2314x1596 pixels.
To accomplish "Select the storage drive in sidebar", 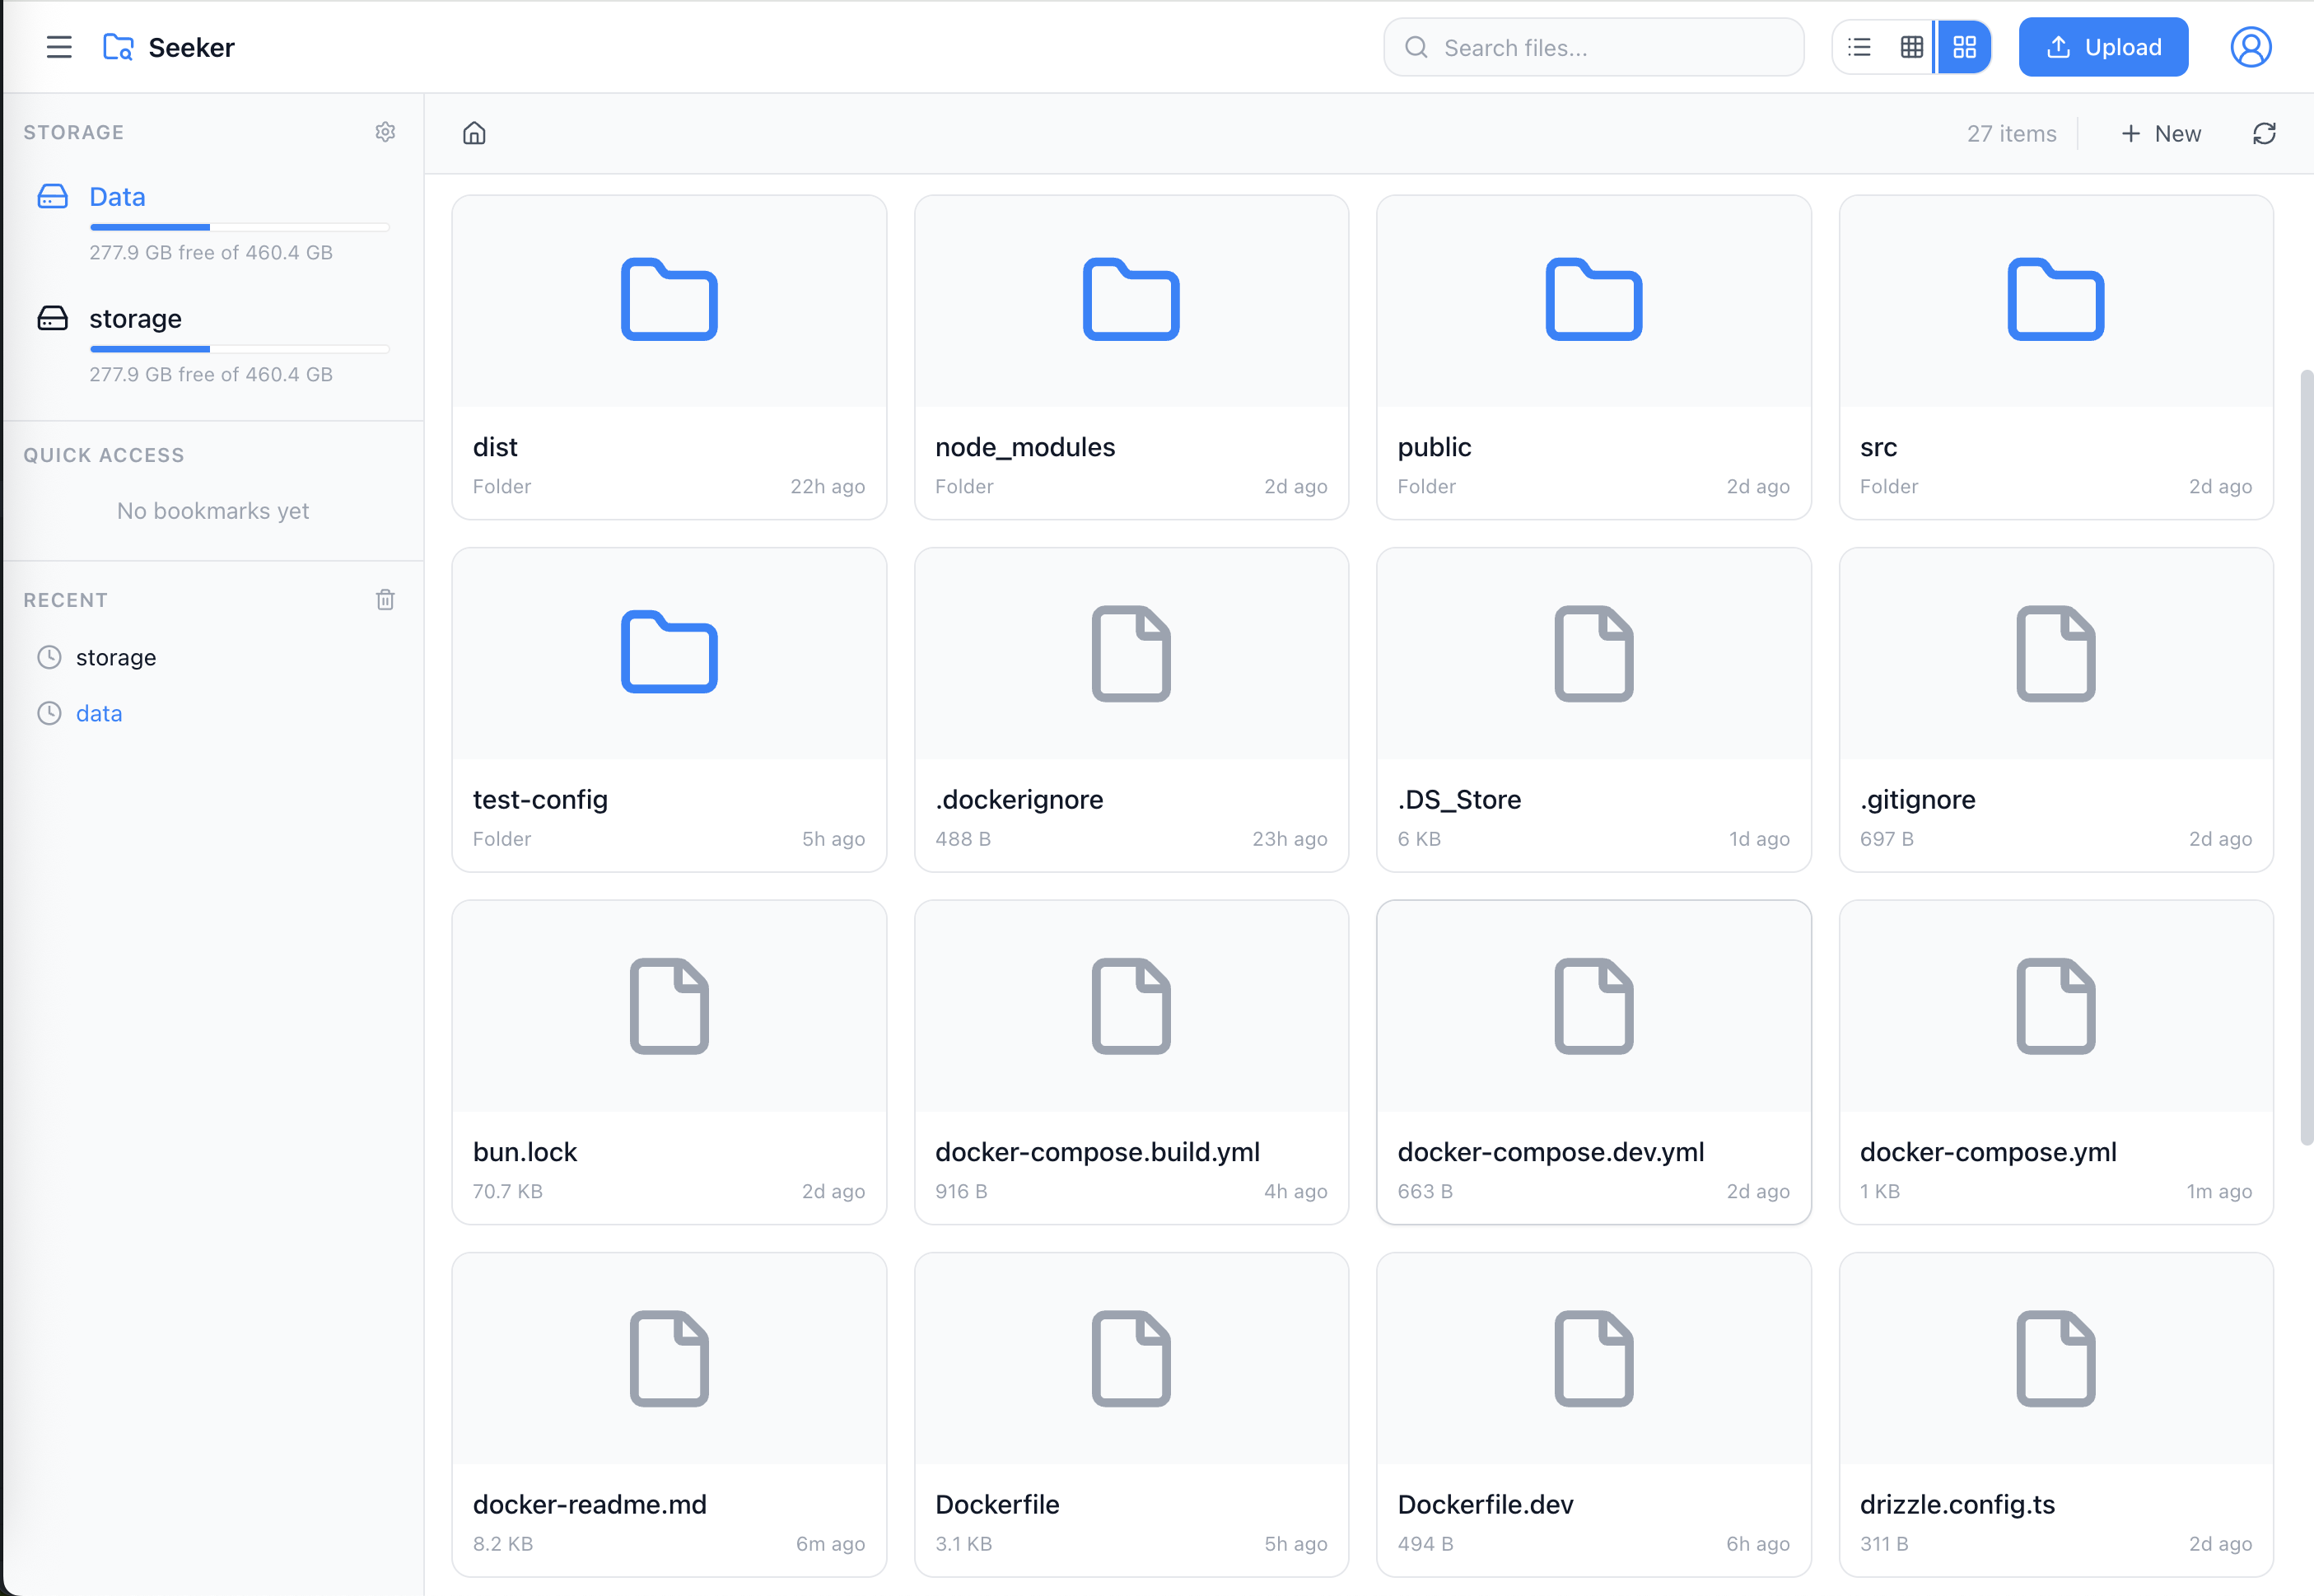I will [135, 319].
